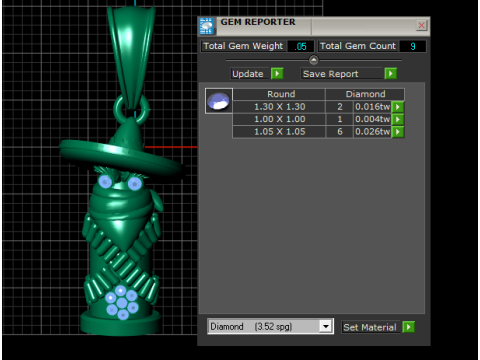This screenshot has height=360, width=480.
Task: Click the Update label
Action: (248, 74)
